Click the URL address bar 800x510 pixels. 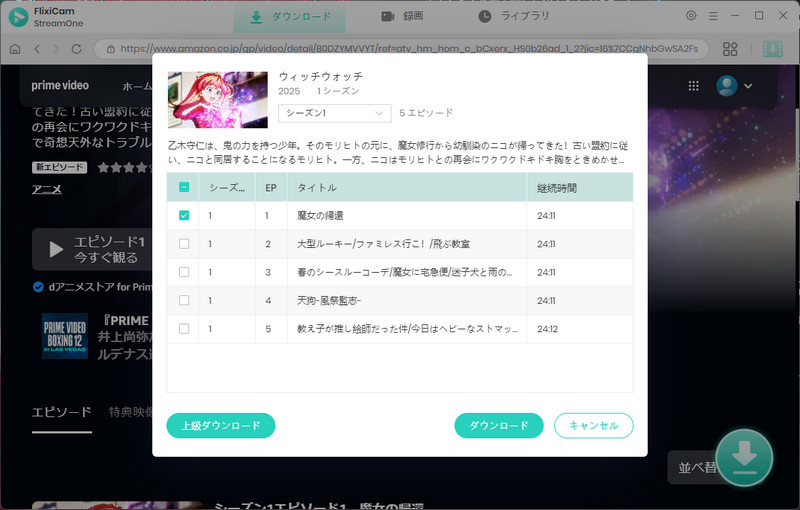(x=402, y=49)
